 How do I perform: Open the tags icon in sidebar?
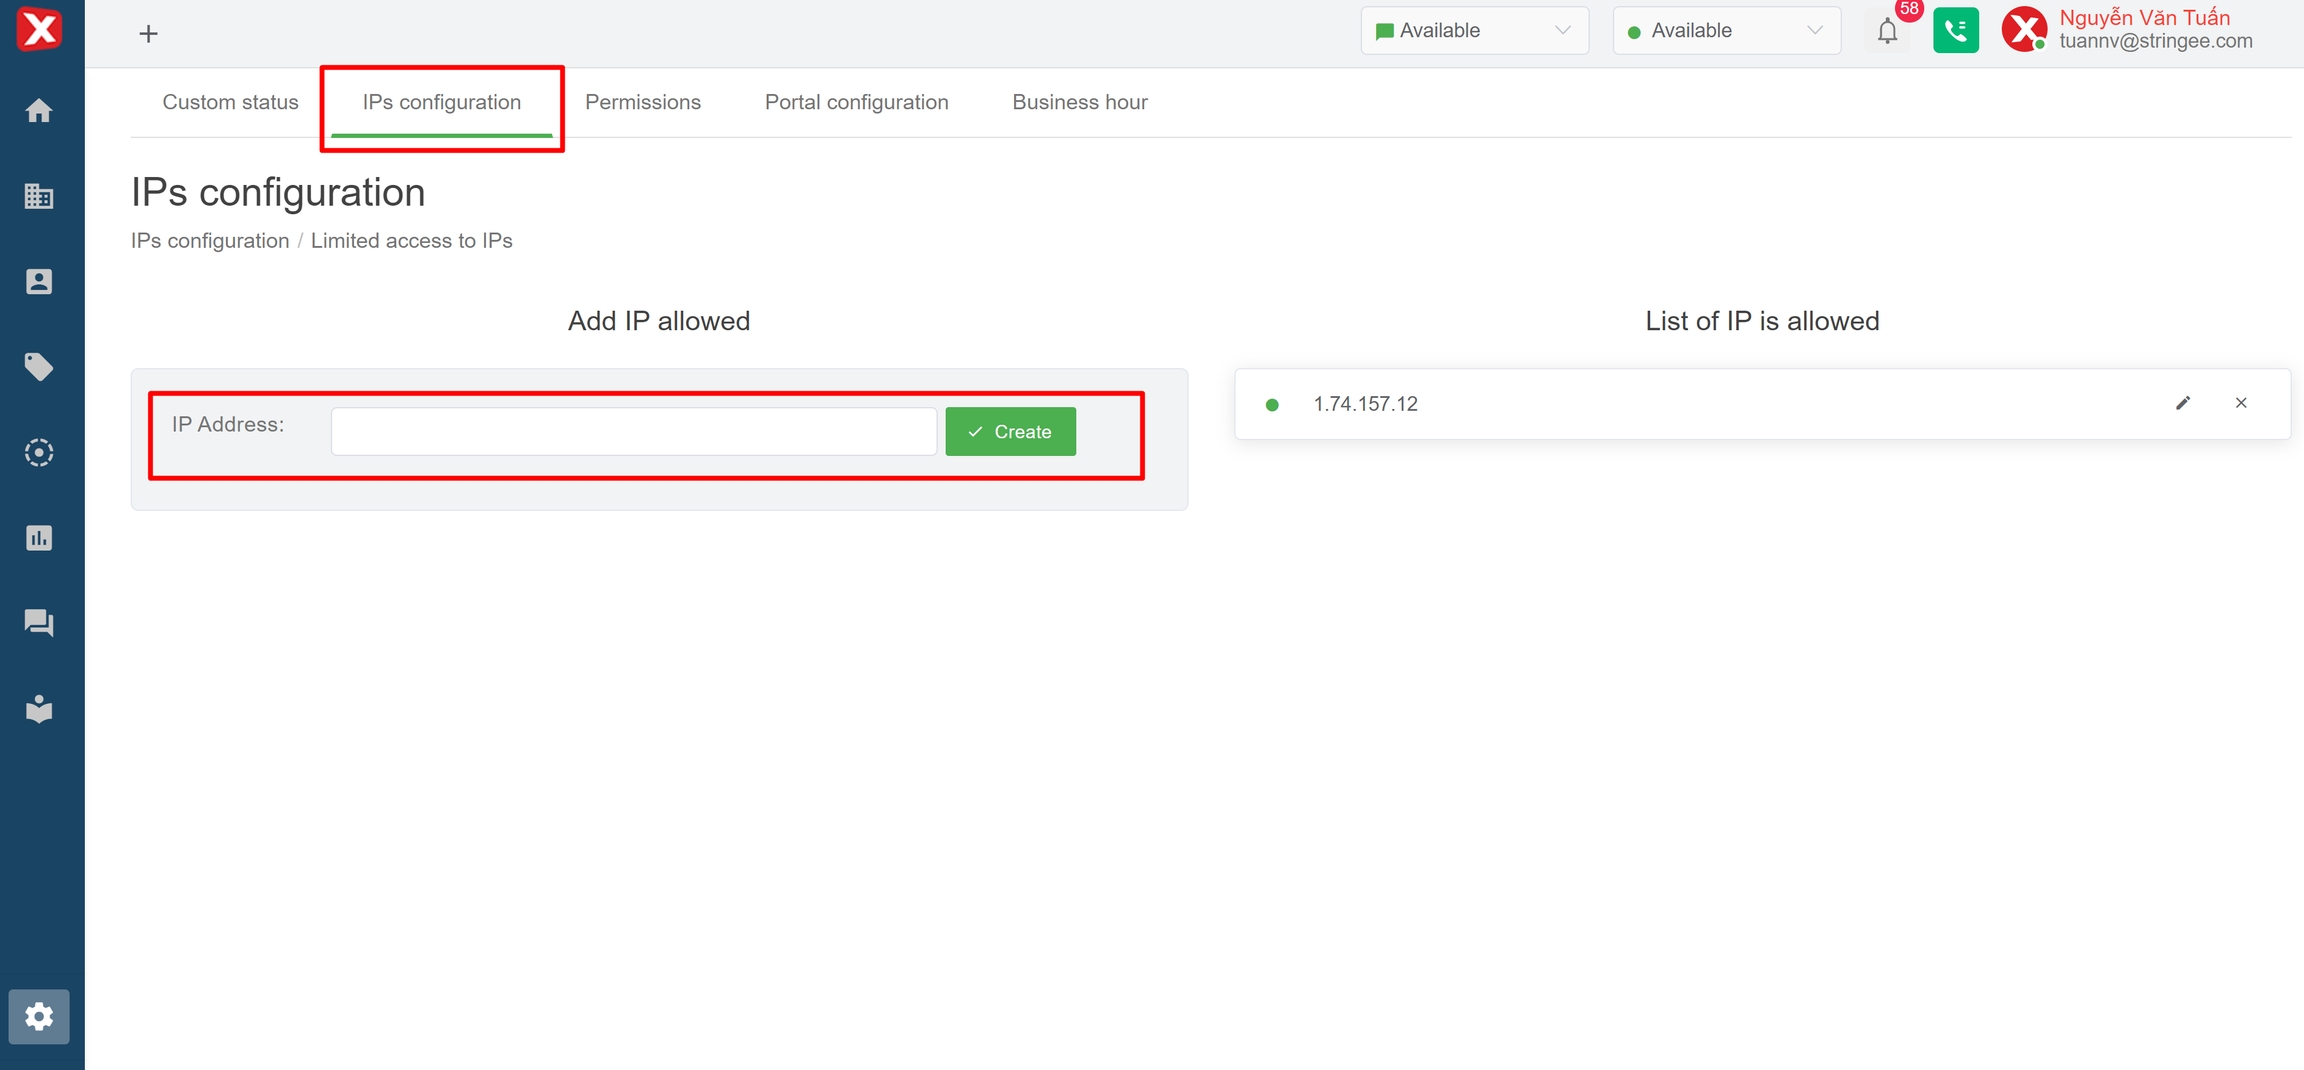39,367
